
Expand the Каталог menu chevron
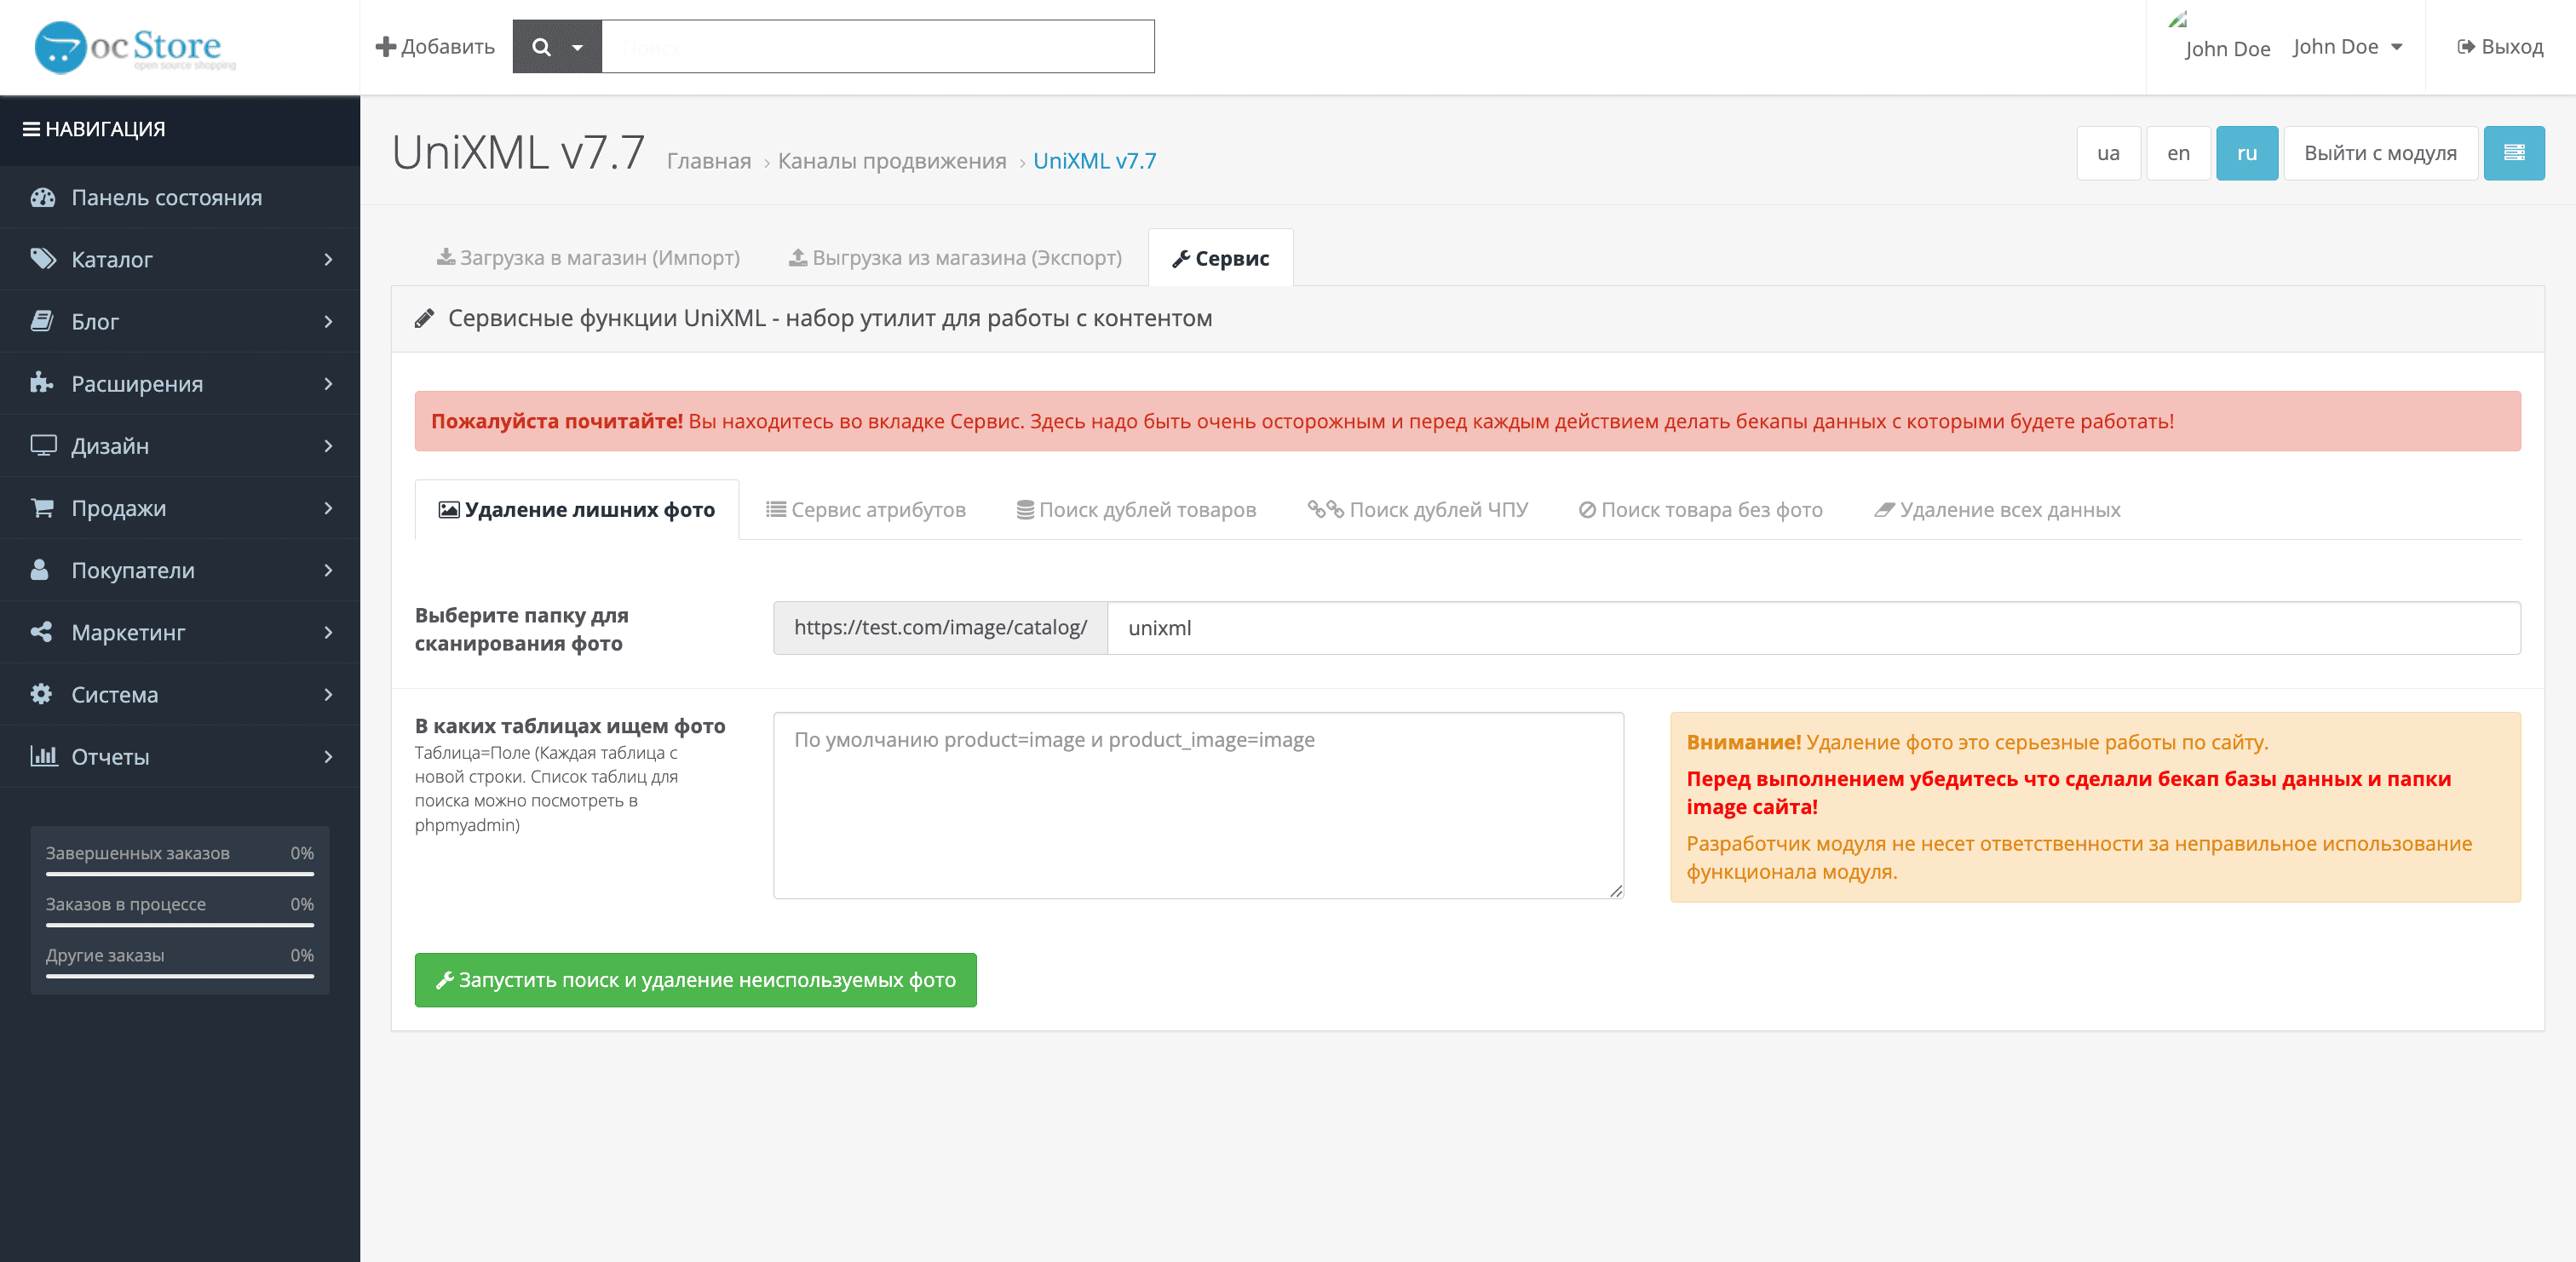coord(328,259)
